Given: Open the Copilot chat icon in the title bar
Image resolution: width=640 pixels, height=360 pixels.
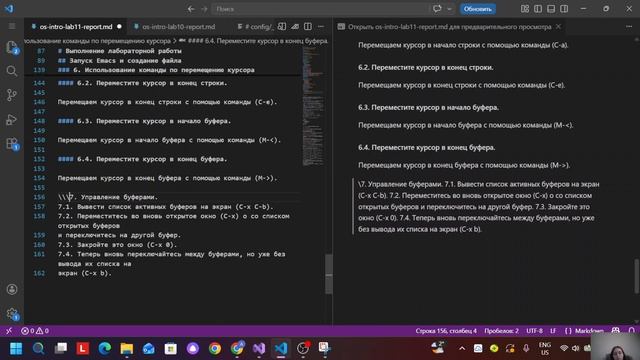Looking at the screenshot, I should (x=437, y=9).
